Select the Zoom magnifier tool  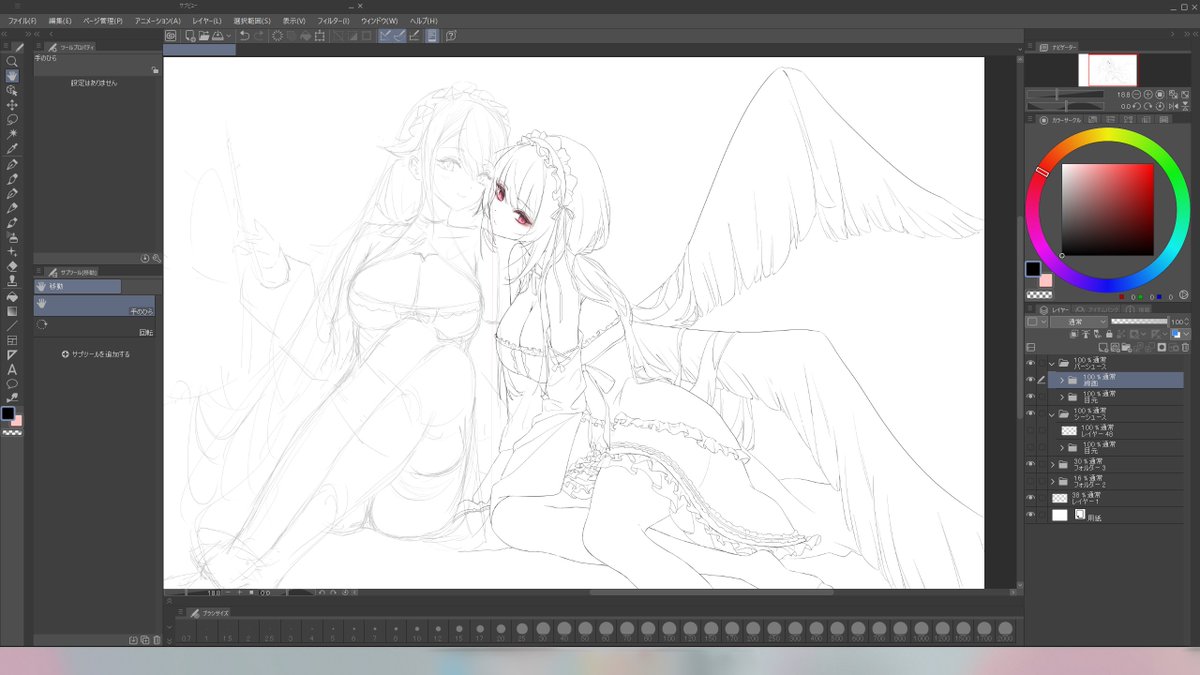12,61
